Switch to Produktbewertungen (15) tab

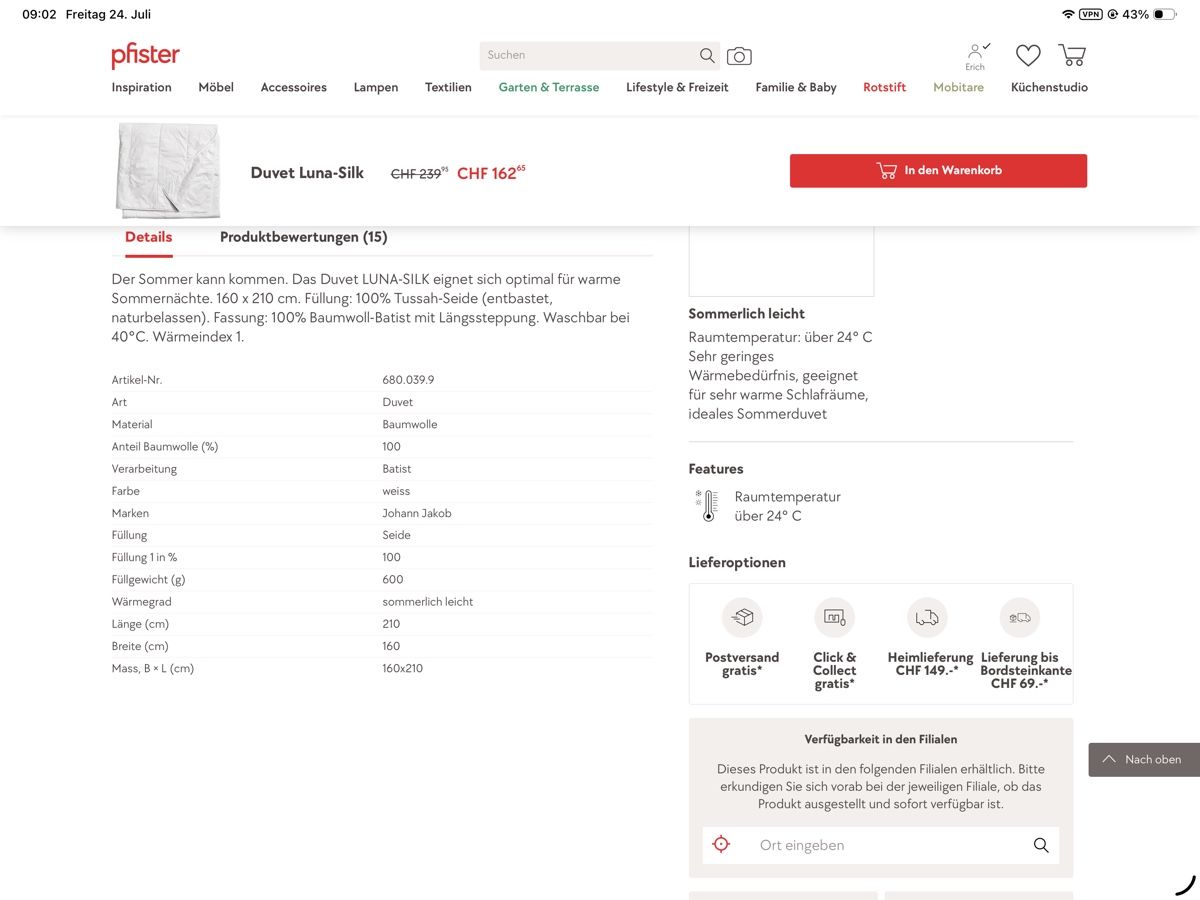[x=304, y=238]
